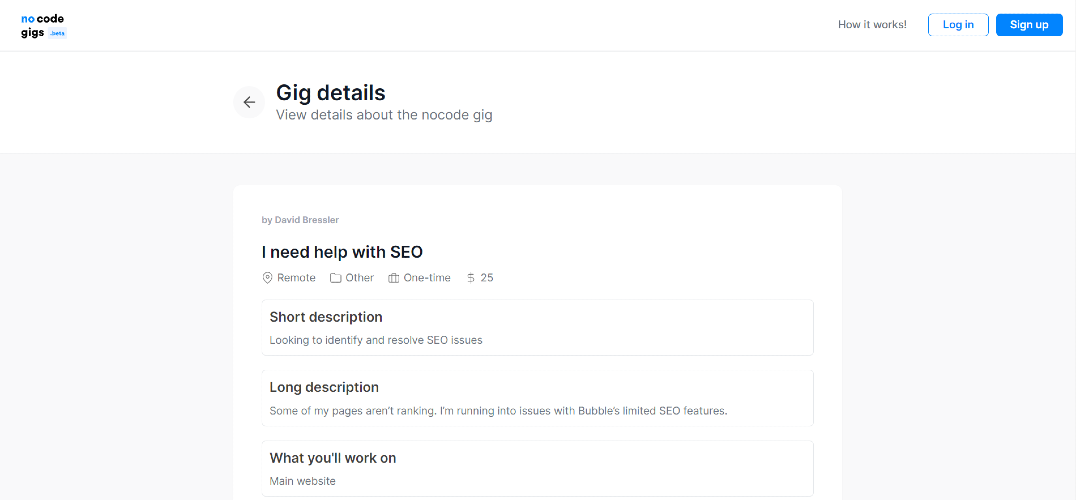Viewport: 1076px width, 500px height.
Task: Click the briefcase icon beside One-time
Action: click(x=393, y=278)
